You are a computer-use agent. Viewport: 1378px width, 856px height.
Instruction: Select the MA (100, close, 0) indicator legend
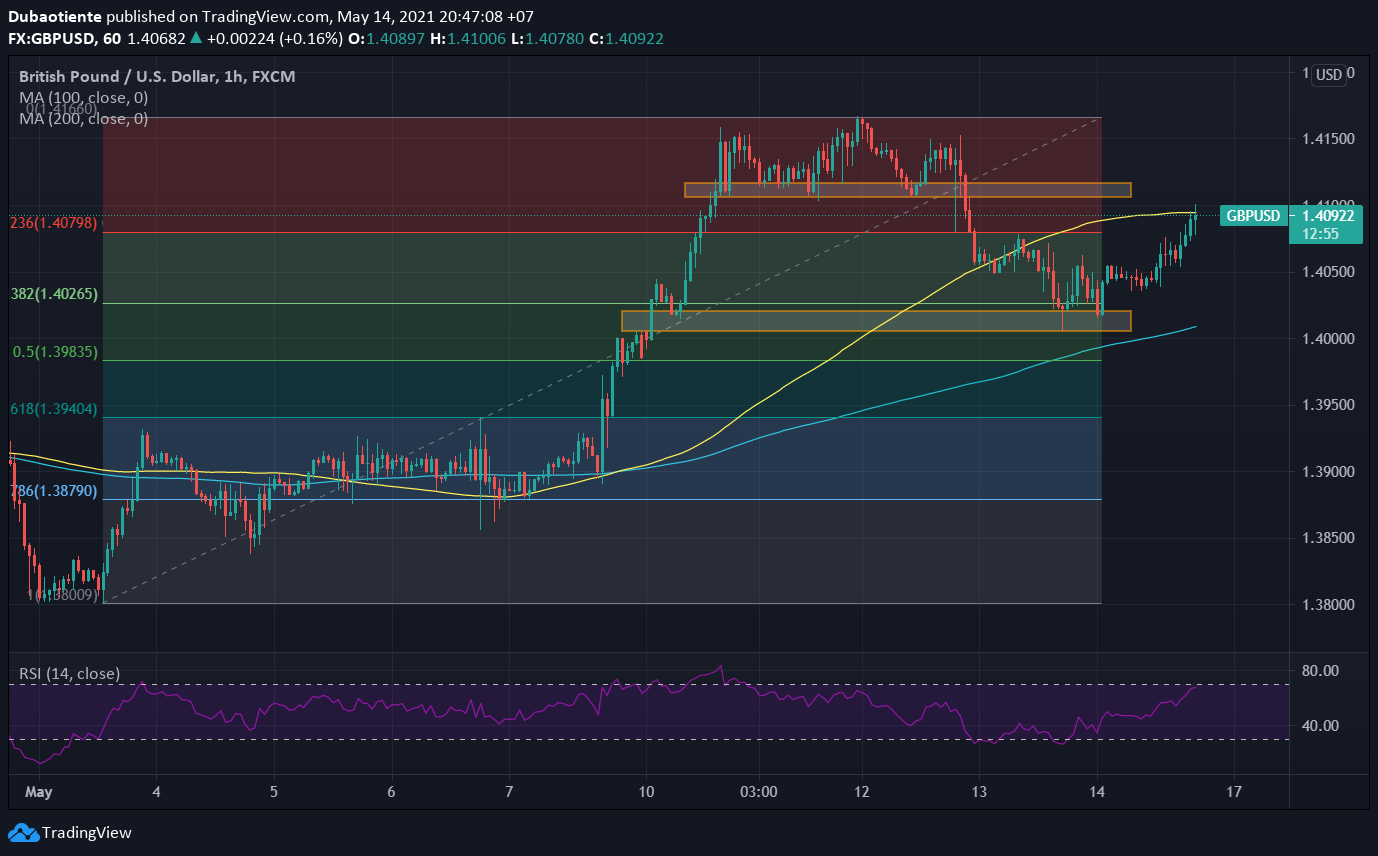[85, 98]
